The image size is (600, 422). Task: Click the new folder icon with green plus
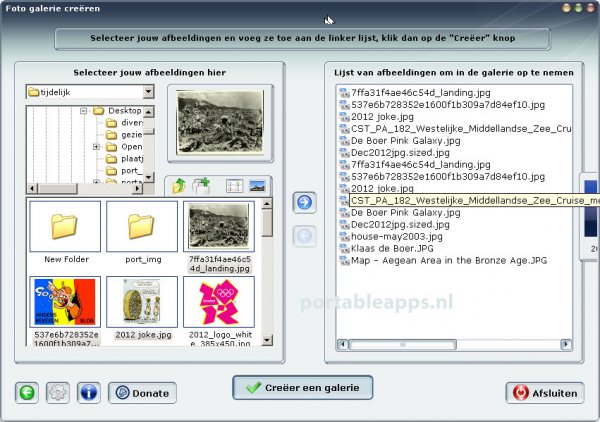(201, 186)
